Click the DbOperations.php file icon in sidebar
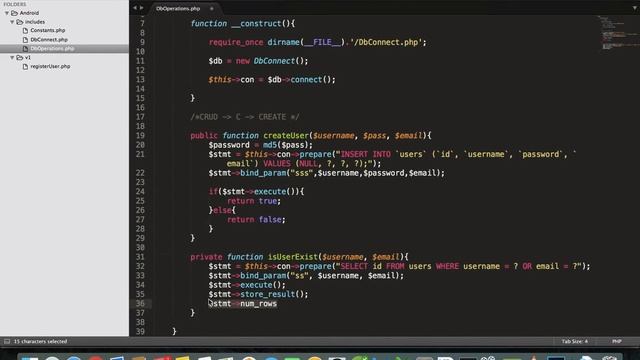This screenshot has height=360, width=640. (25, 49)
